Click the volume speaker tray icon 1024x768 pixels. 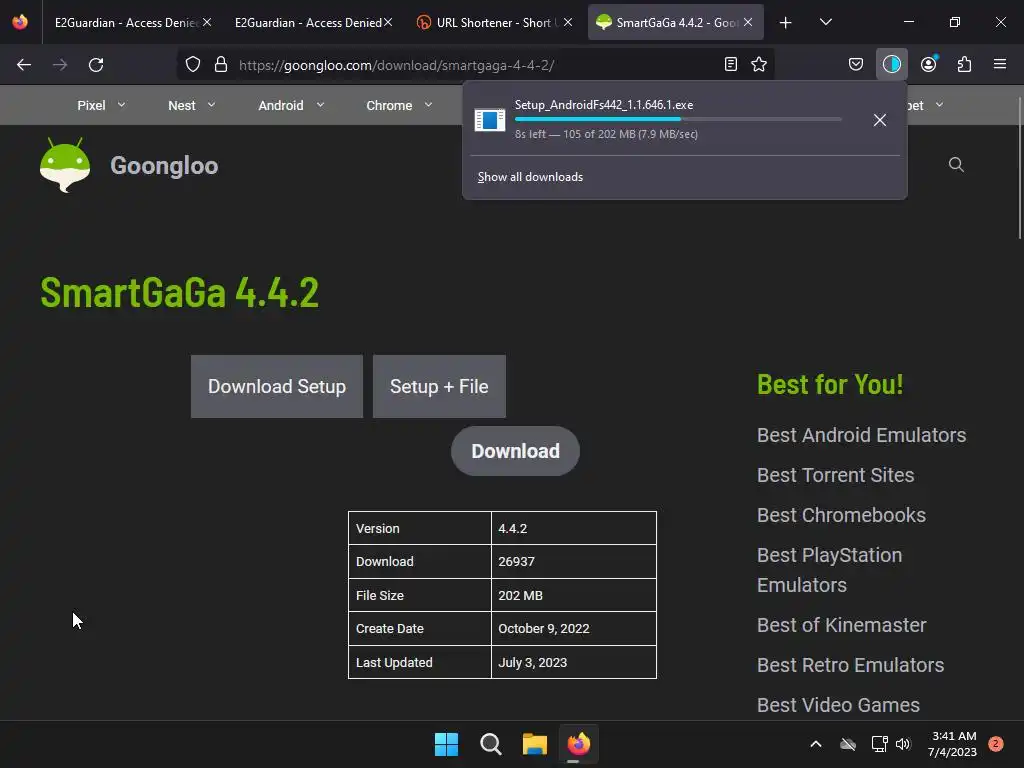(903, 744)
